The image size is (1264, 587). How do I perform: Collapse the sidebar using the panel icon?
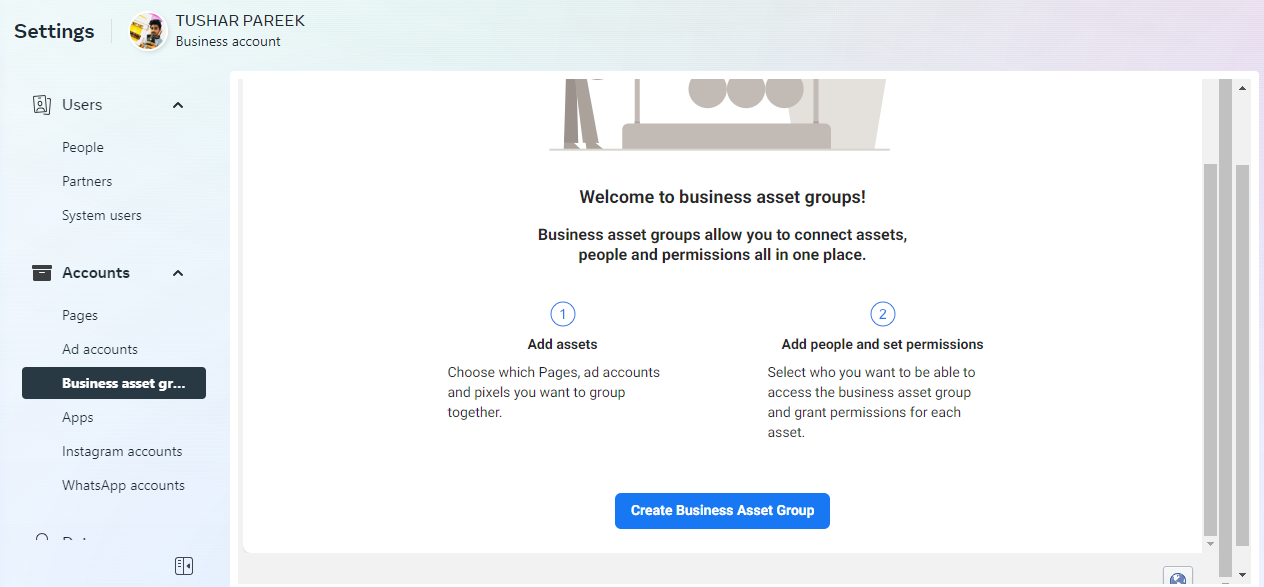183,566
